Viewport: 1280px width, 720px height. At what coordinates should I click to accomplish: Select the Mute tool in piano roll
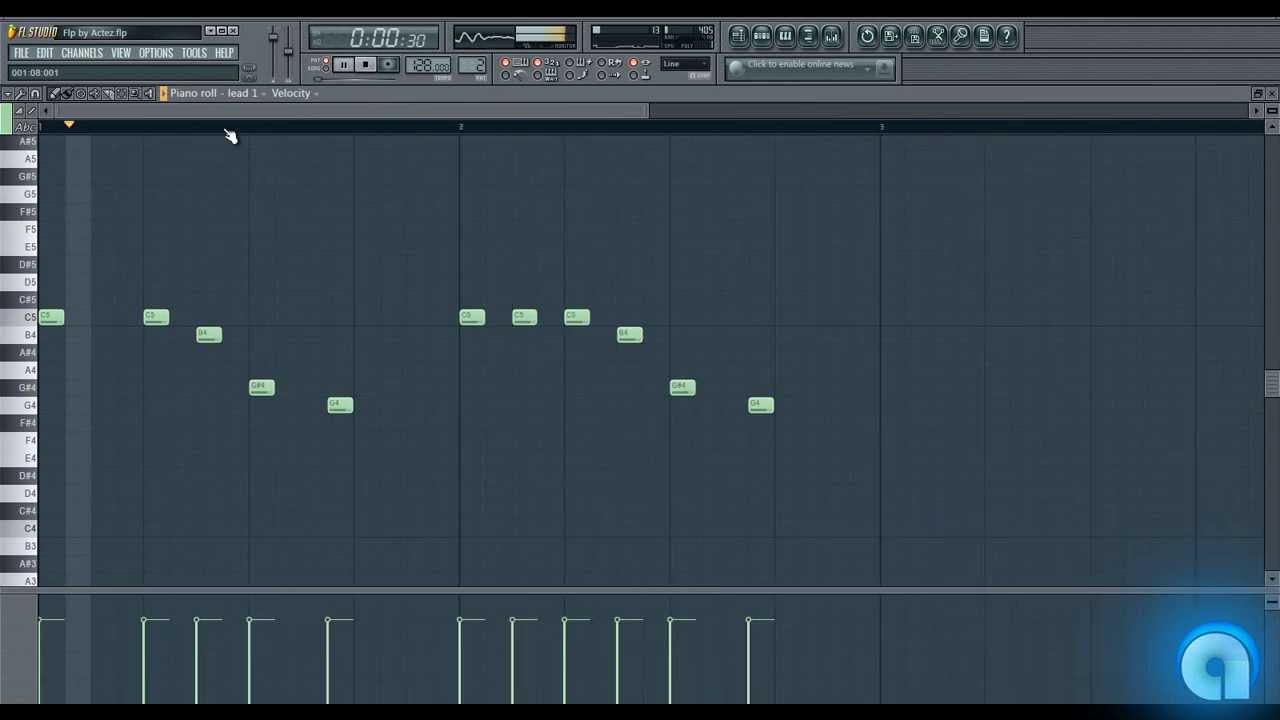click(x=94, y=94)
